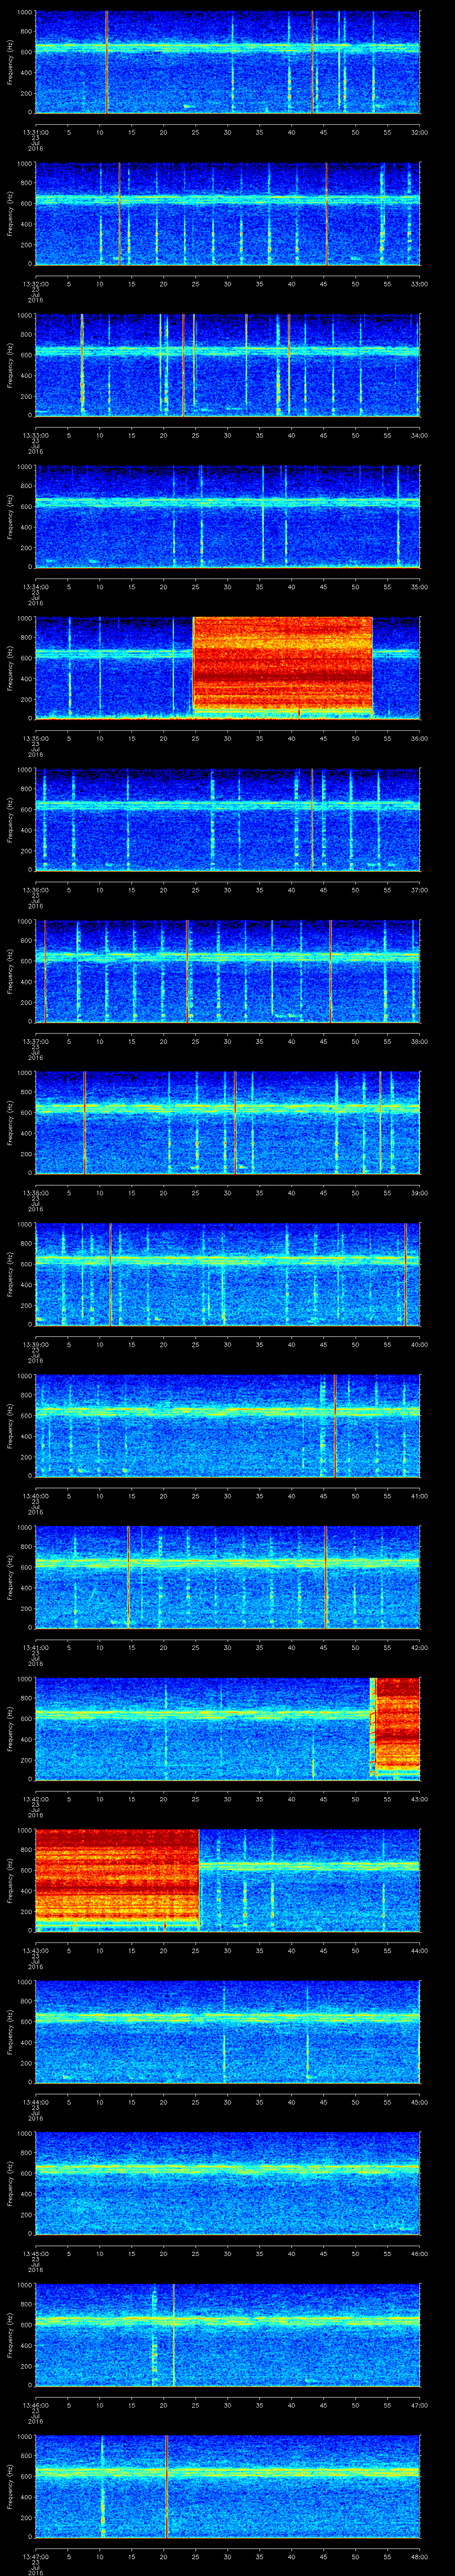The height and width of the screenshot is (2576, 455).
Task: Click the 13:32:00 start time label
Action: pos(35,284)
